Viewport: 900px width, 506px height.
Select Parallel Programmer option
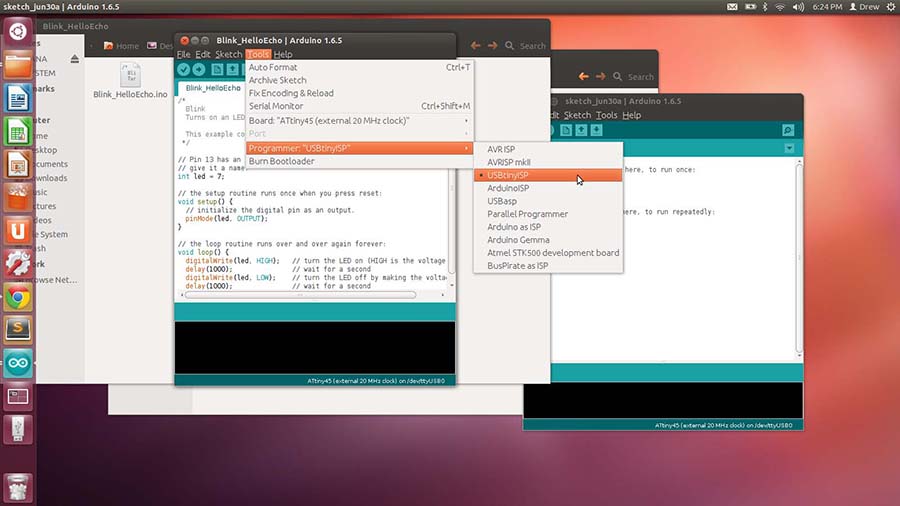pyautogui.click(x=548, y=214)
